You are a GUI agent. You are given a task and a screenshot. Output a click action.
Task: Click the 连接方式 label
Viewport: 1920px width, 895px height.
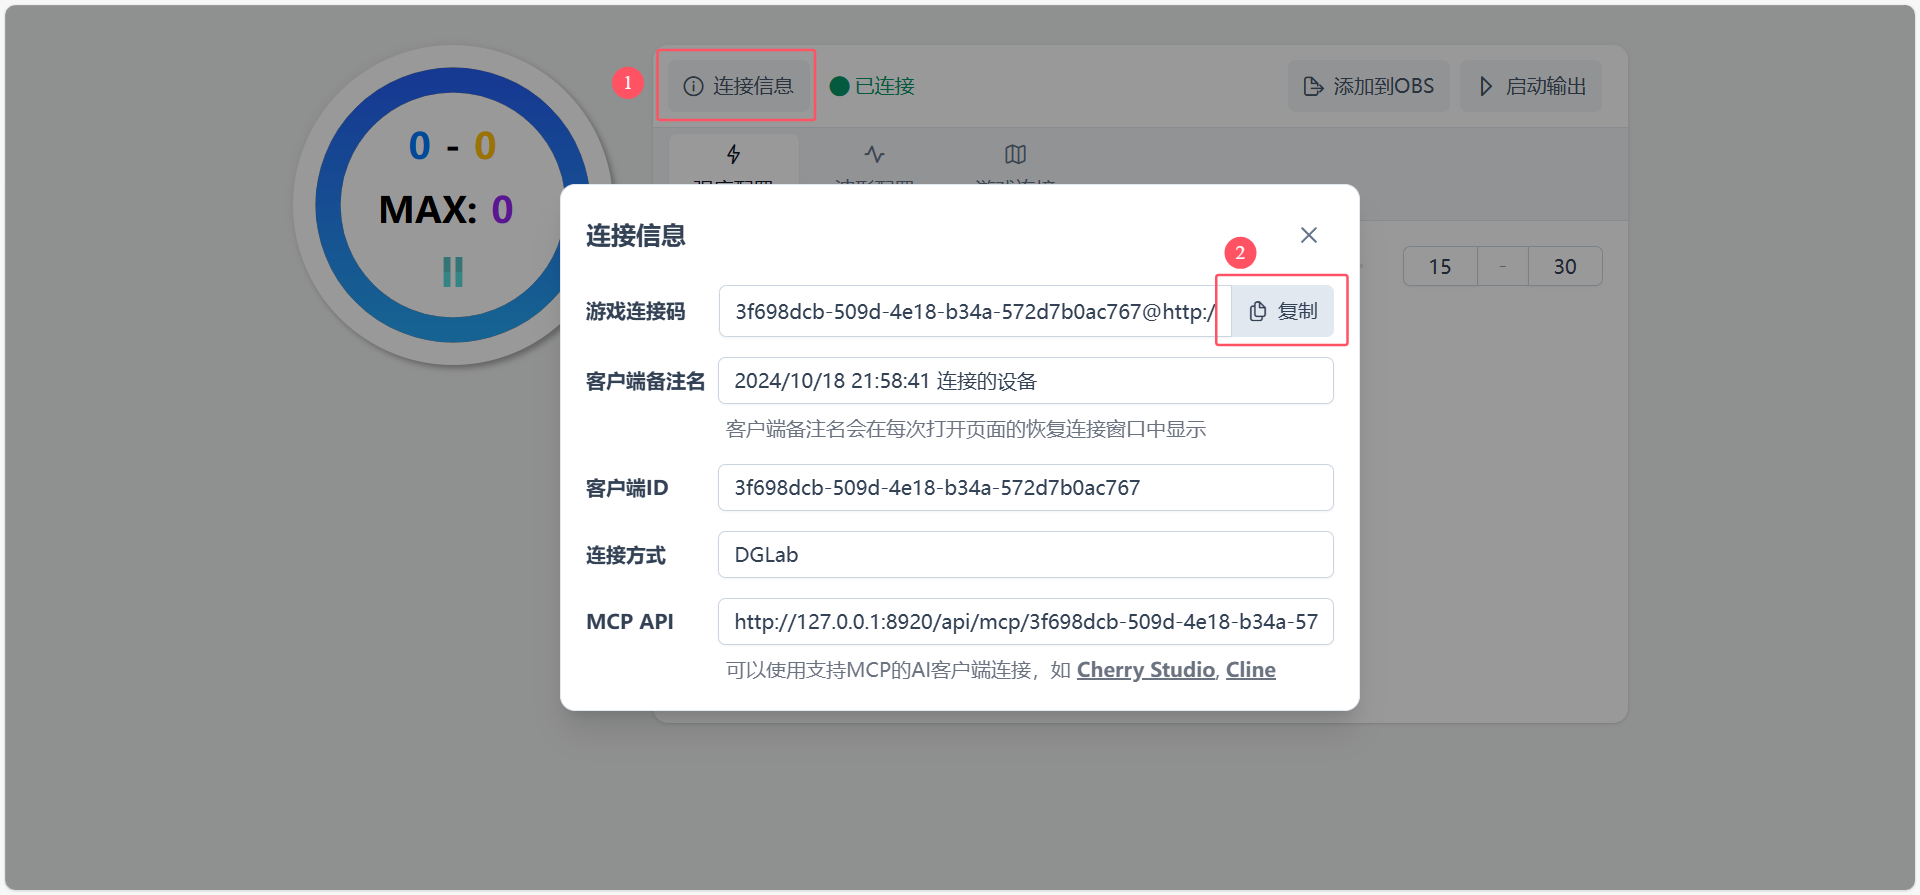click(626, 555)
